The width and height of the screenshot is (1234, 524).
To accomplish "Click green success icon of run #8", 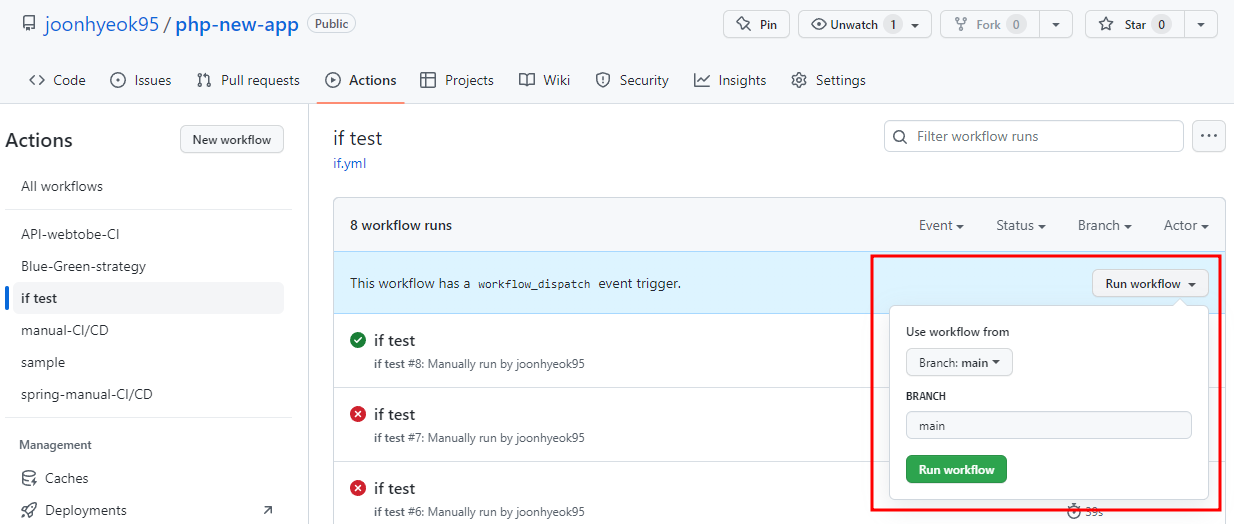I will click(x=358, y=340).
